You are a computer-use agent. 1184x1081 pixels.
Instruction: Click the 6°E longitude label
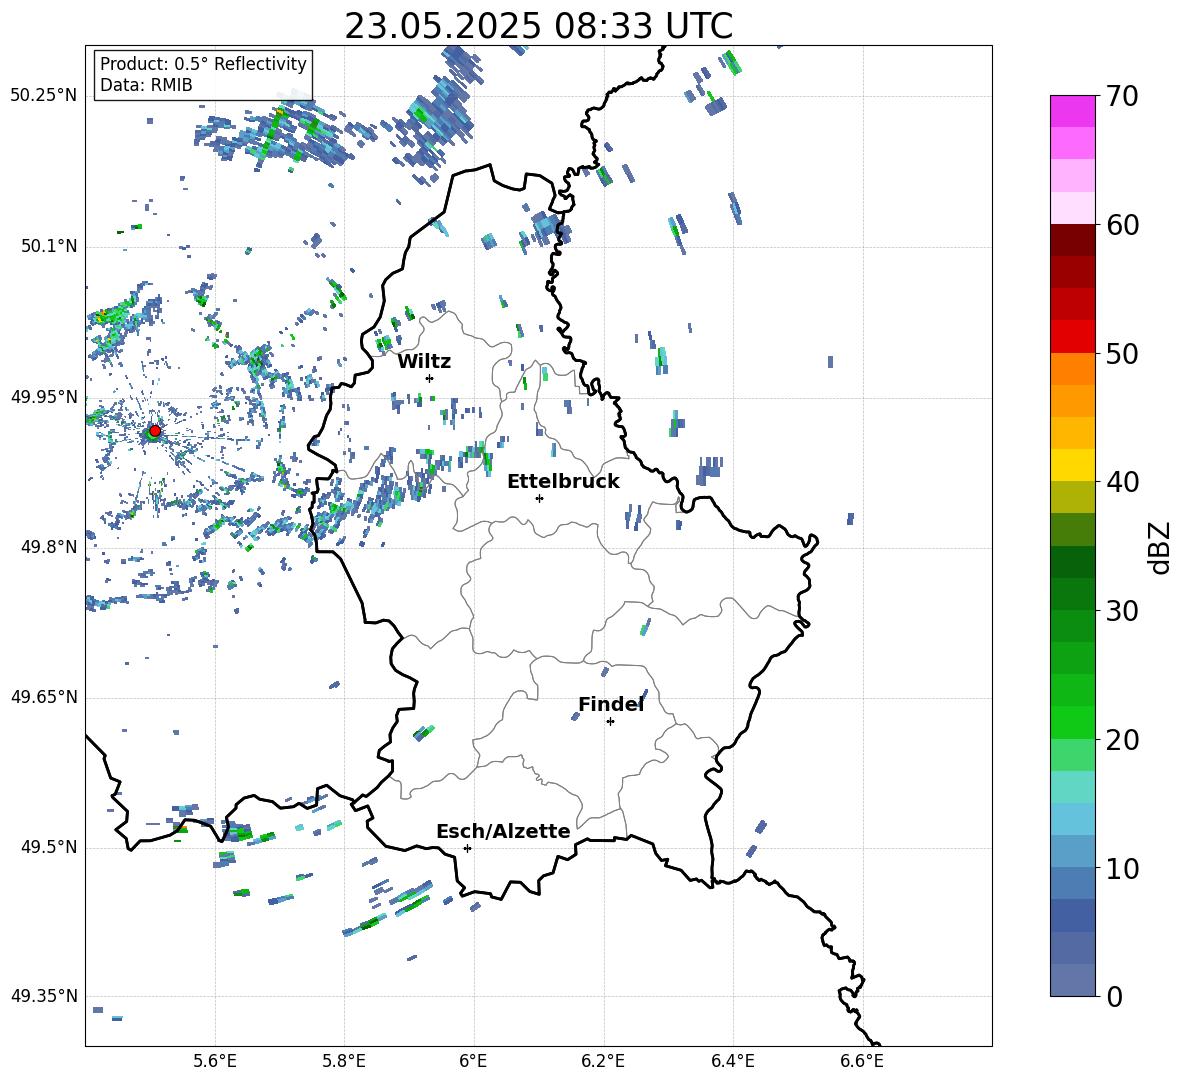click(473, 1061)
